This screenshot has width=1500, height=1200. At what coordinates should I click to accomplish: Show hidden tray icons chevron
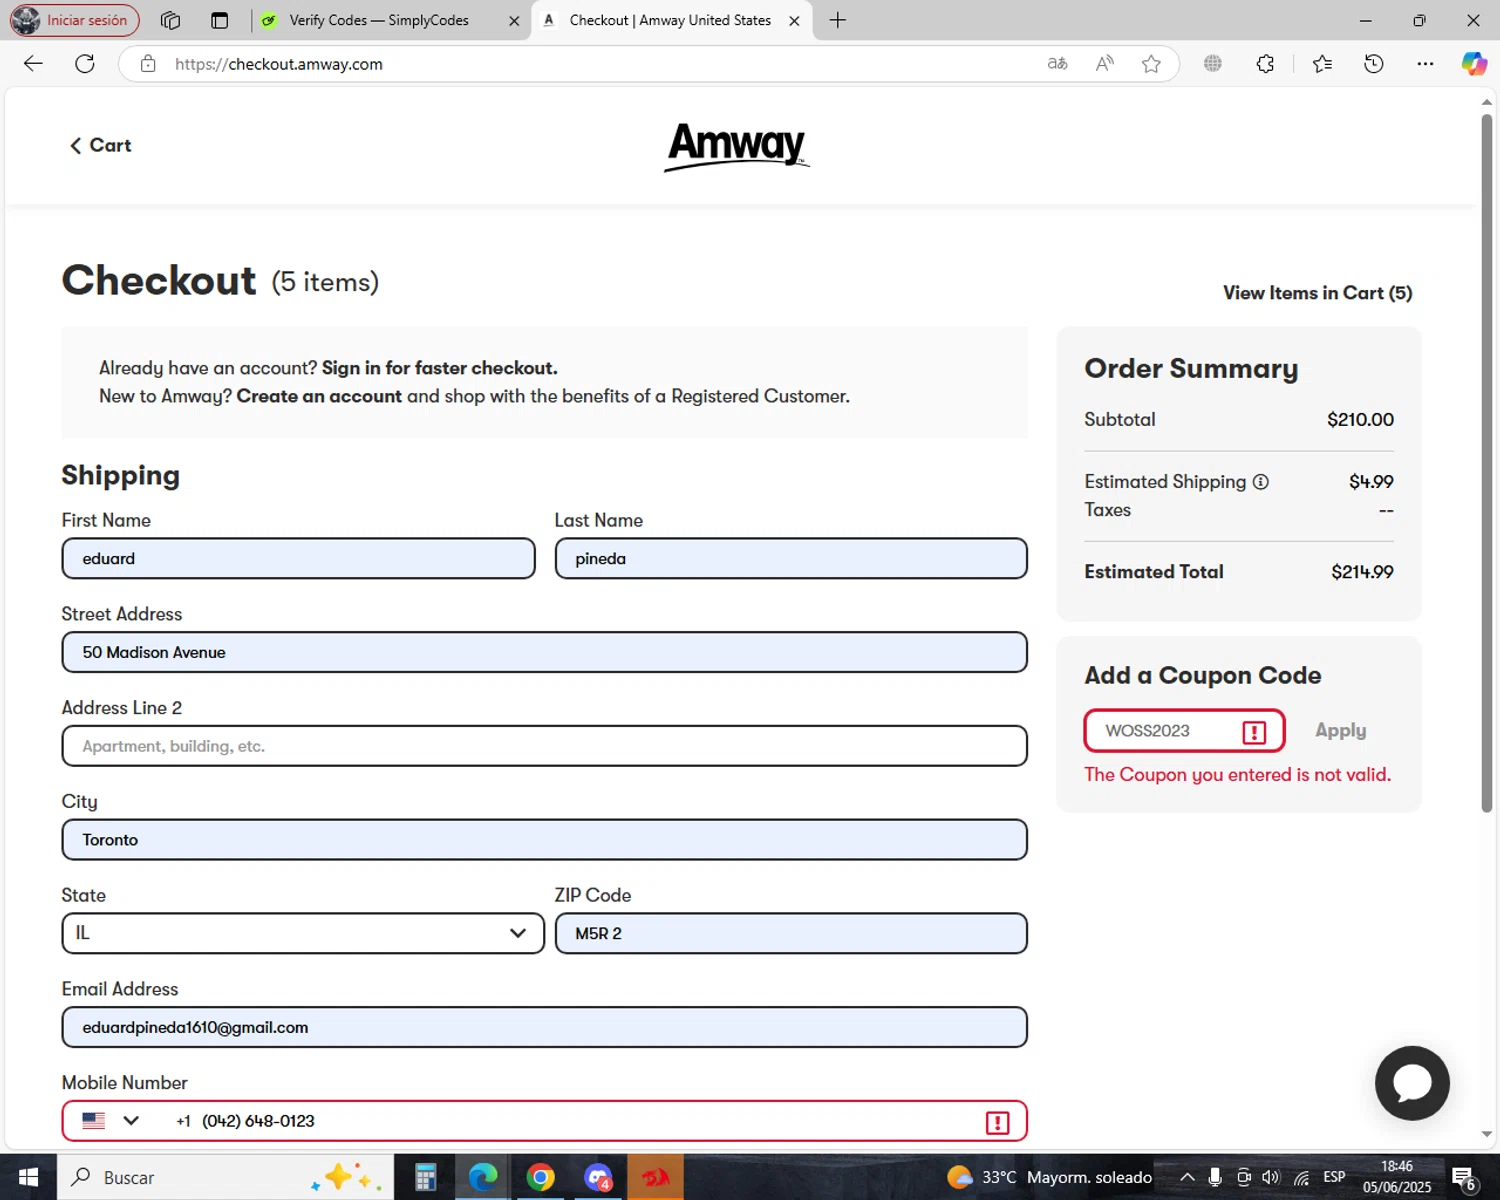click(x=1187, y=1177)
